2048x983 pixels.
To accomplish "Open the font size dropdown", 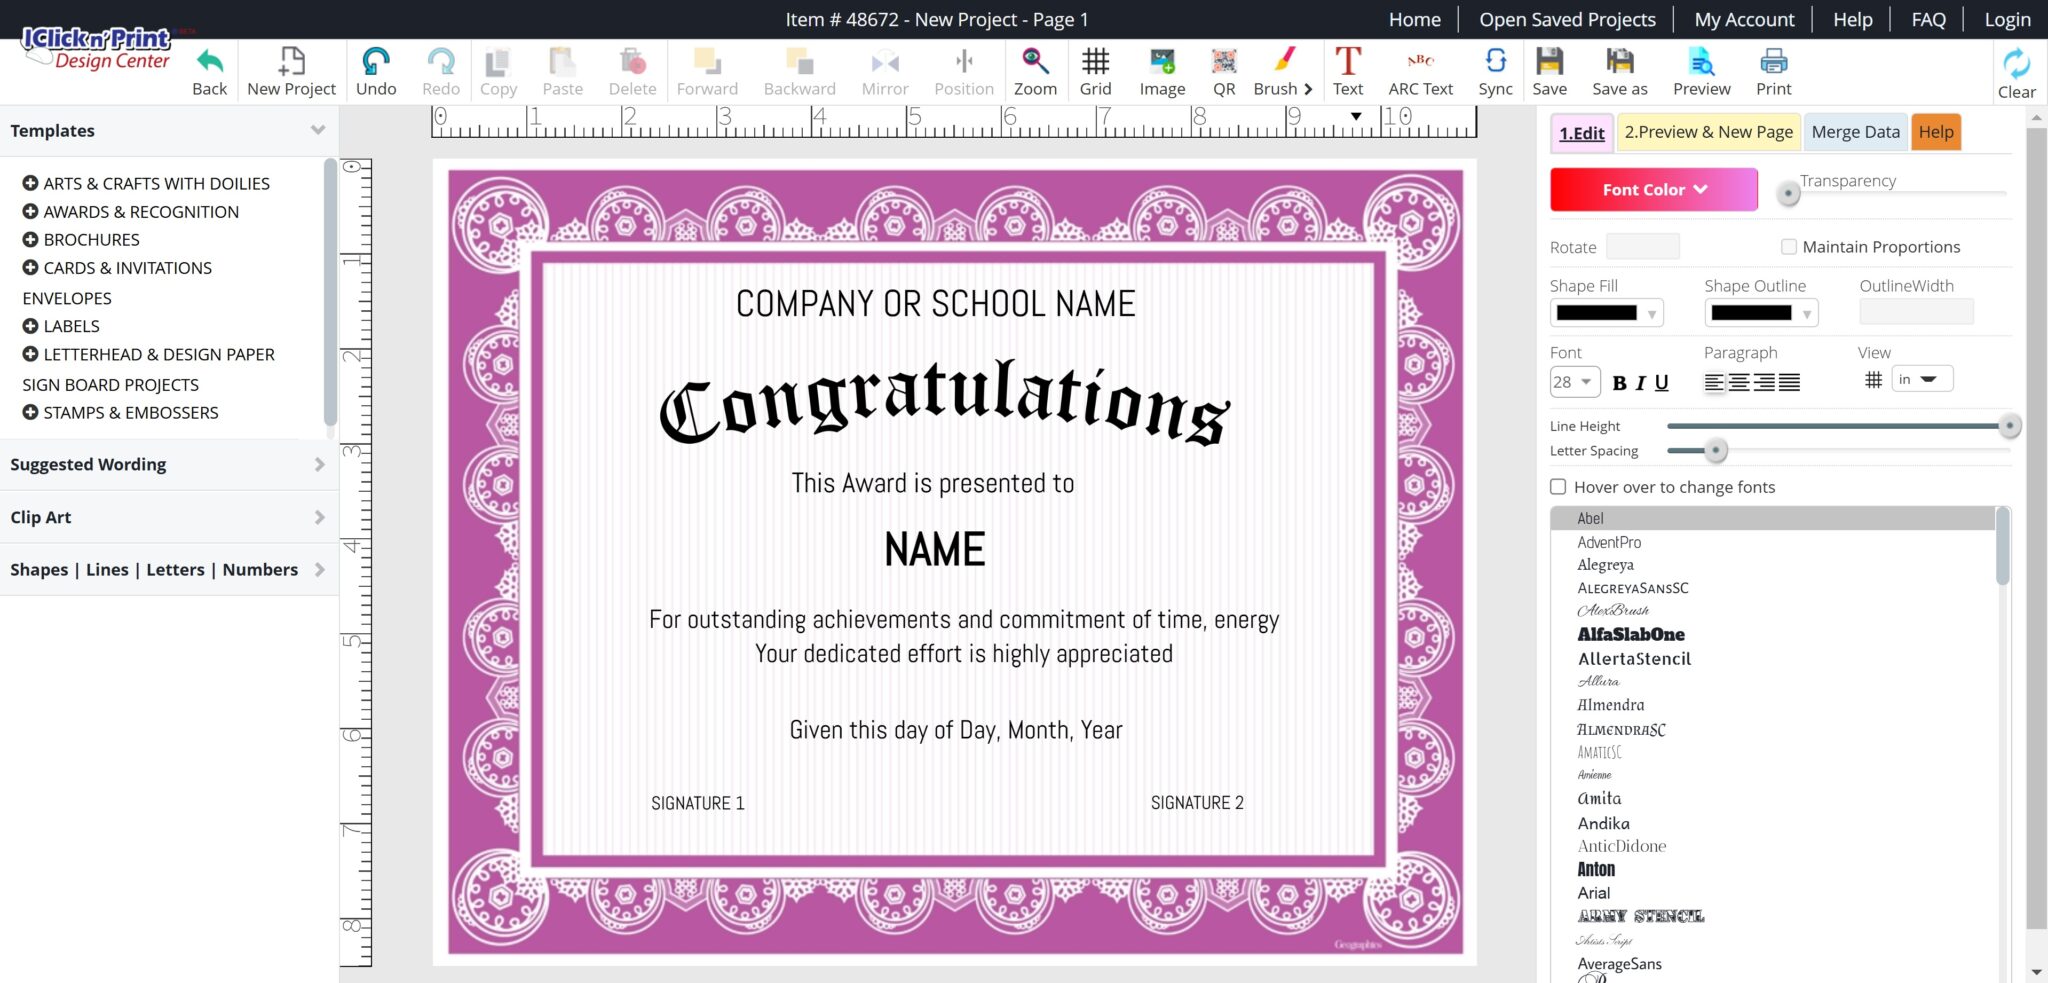I will coord(1574,382).
